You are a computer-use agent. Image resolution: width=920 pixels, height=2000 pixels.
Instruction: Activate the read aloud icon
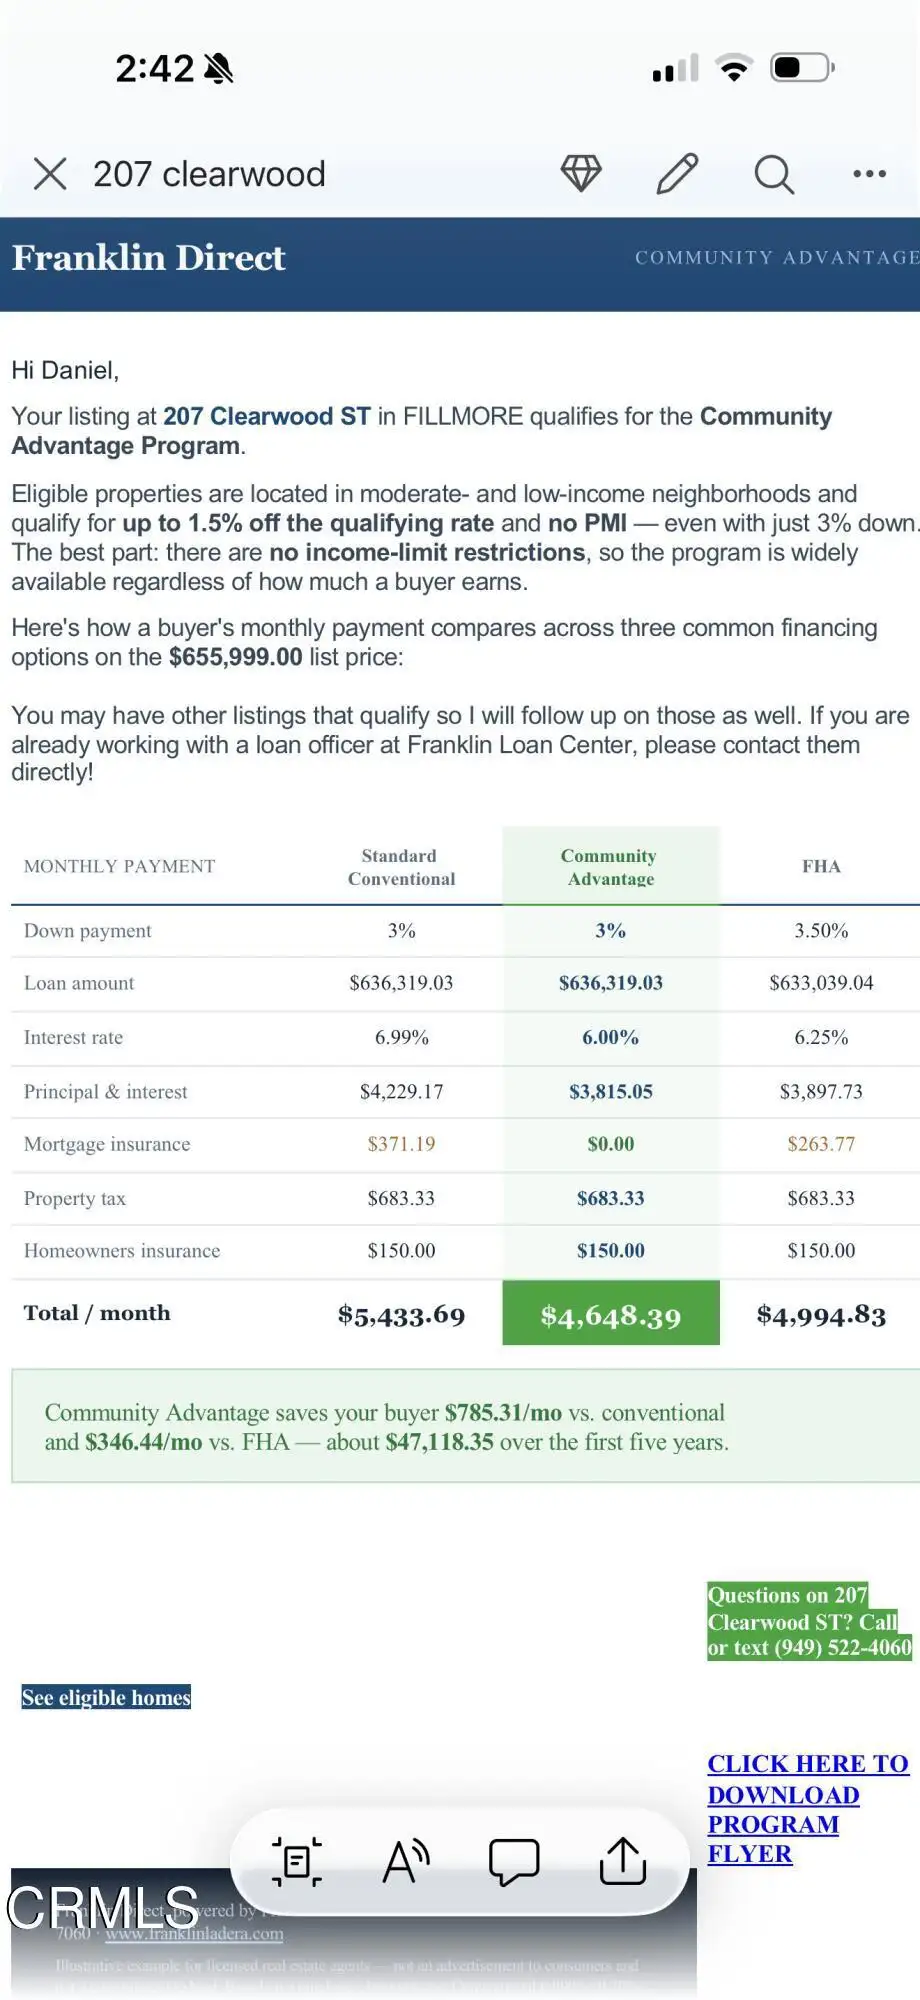[x=406, y=1862]
